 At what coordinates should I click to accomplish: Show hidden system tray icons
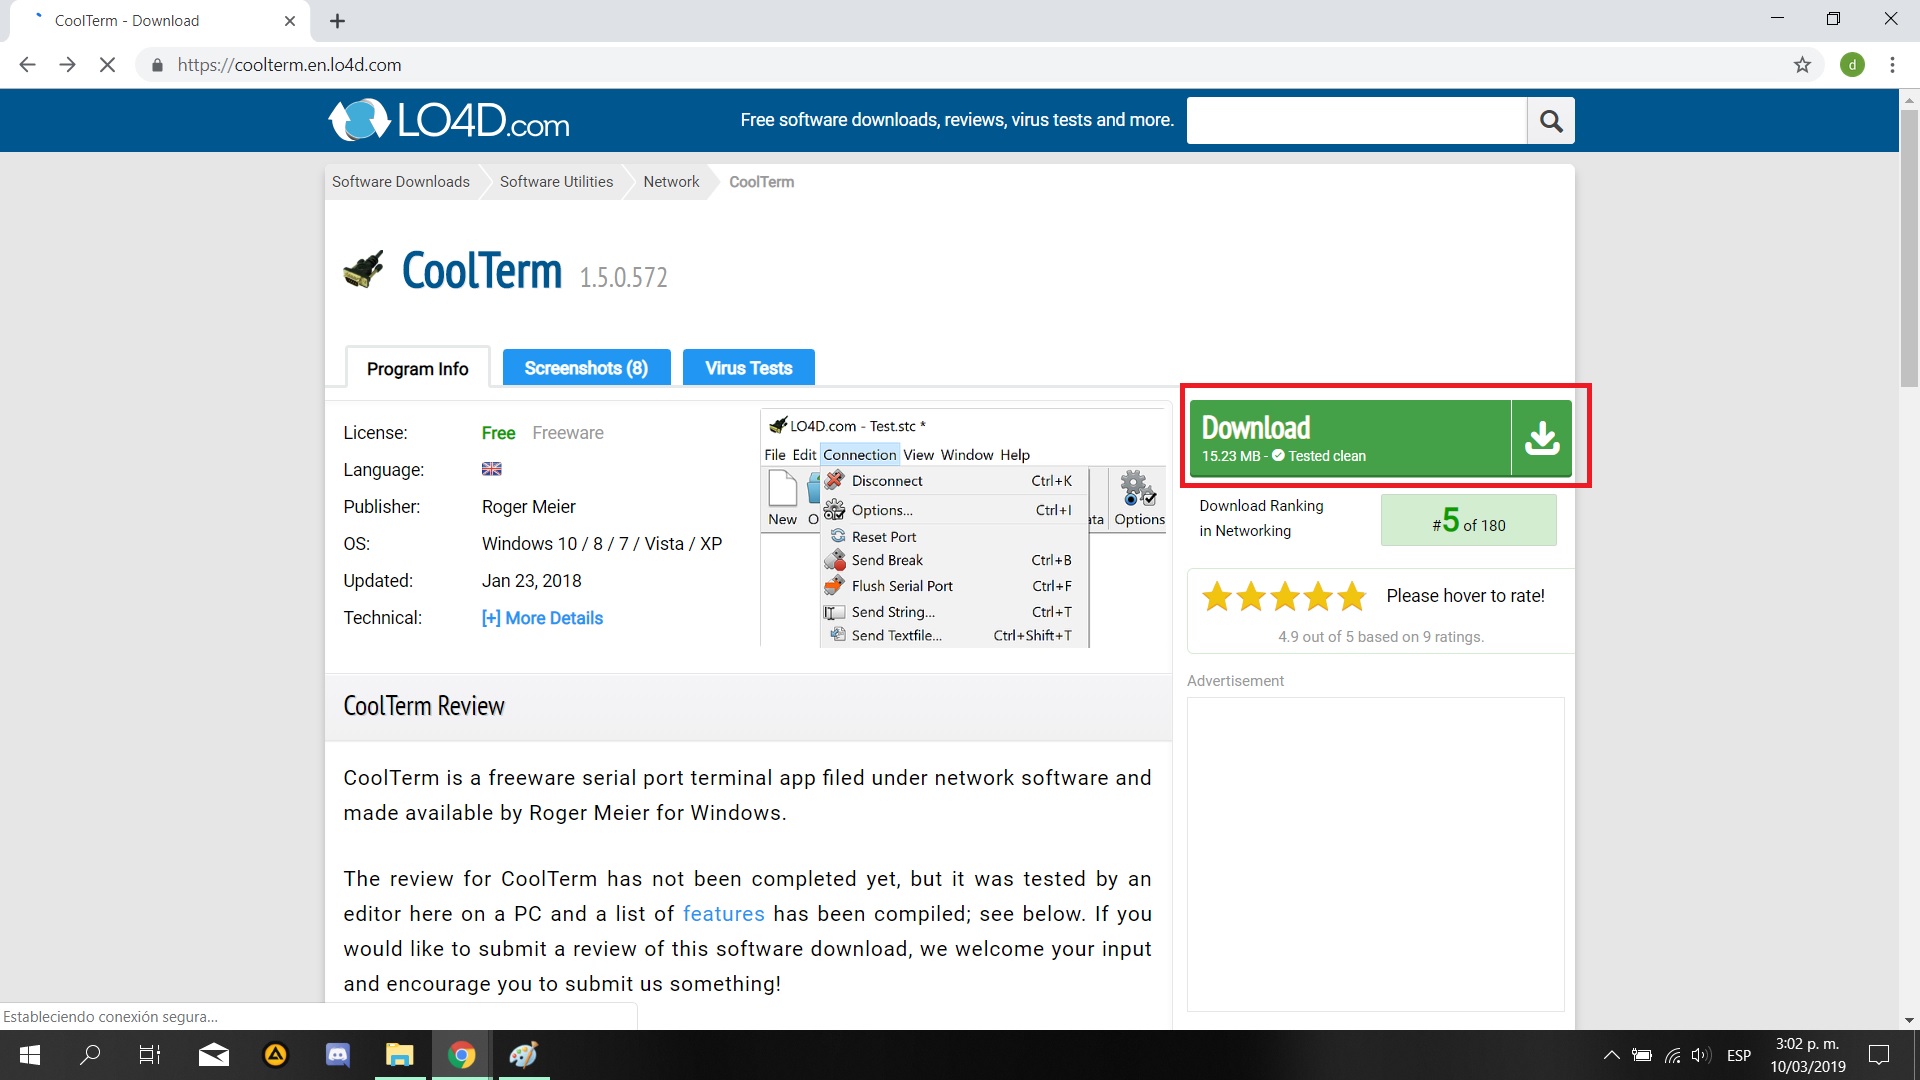[x=1611, y=1055]
